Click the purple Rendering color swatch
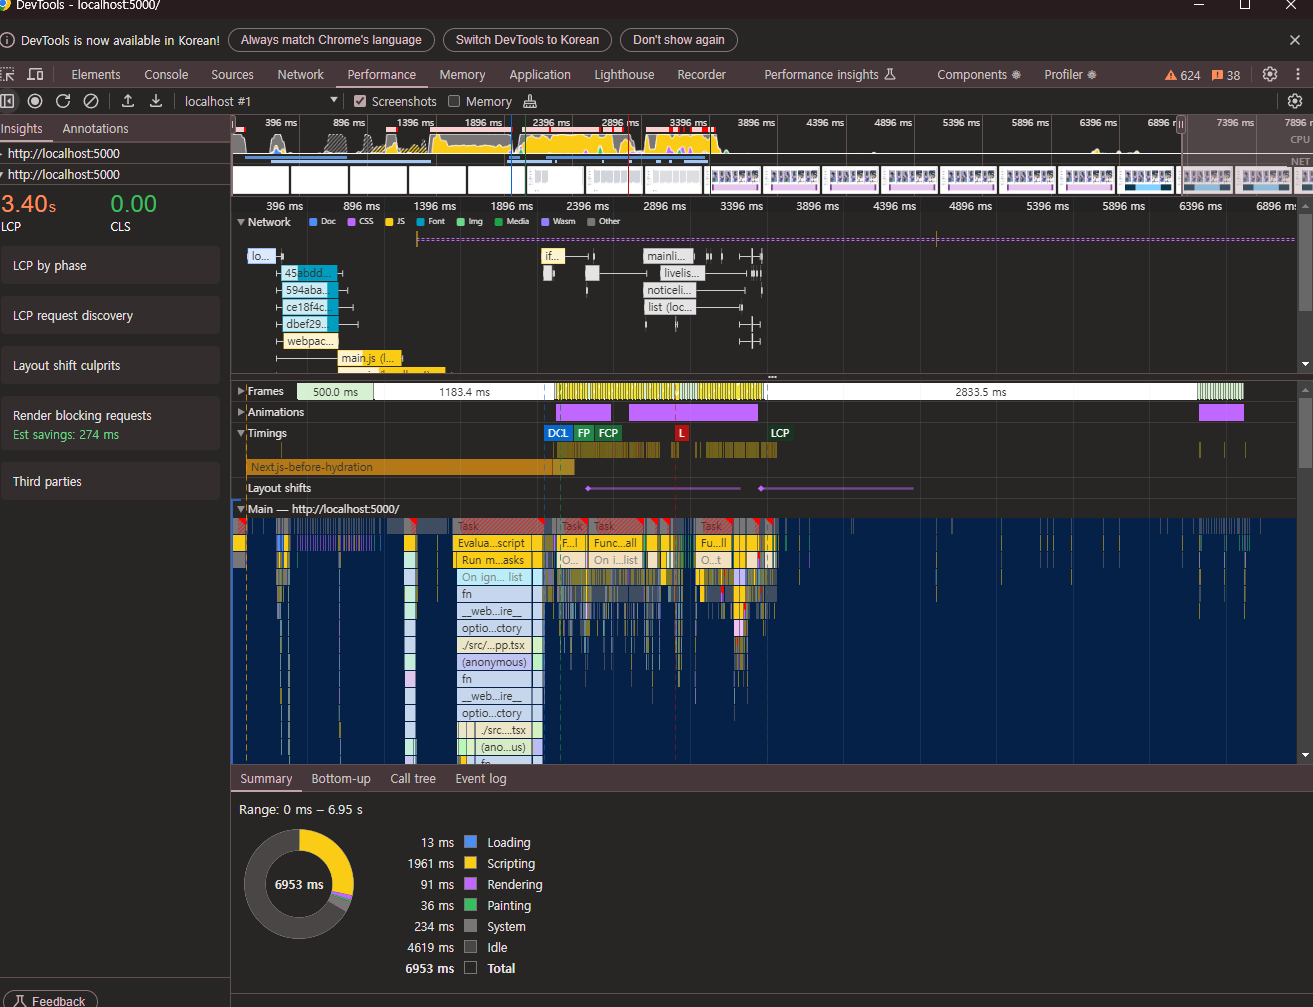 click(x=471, y=884)
